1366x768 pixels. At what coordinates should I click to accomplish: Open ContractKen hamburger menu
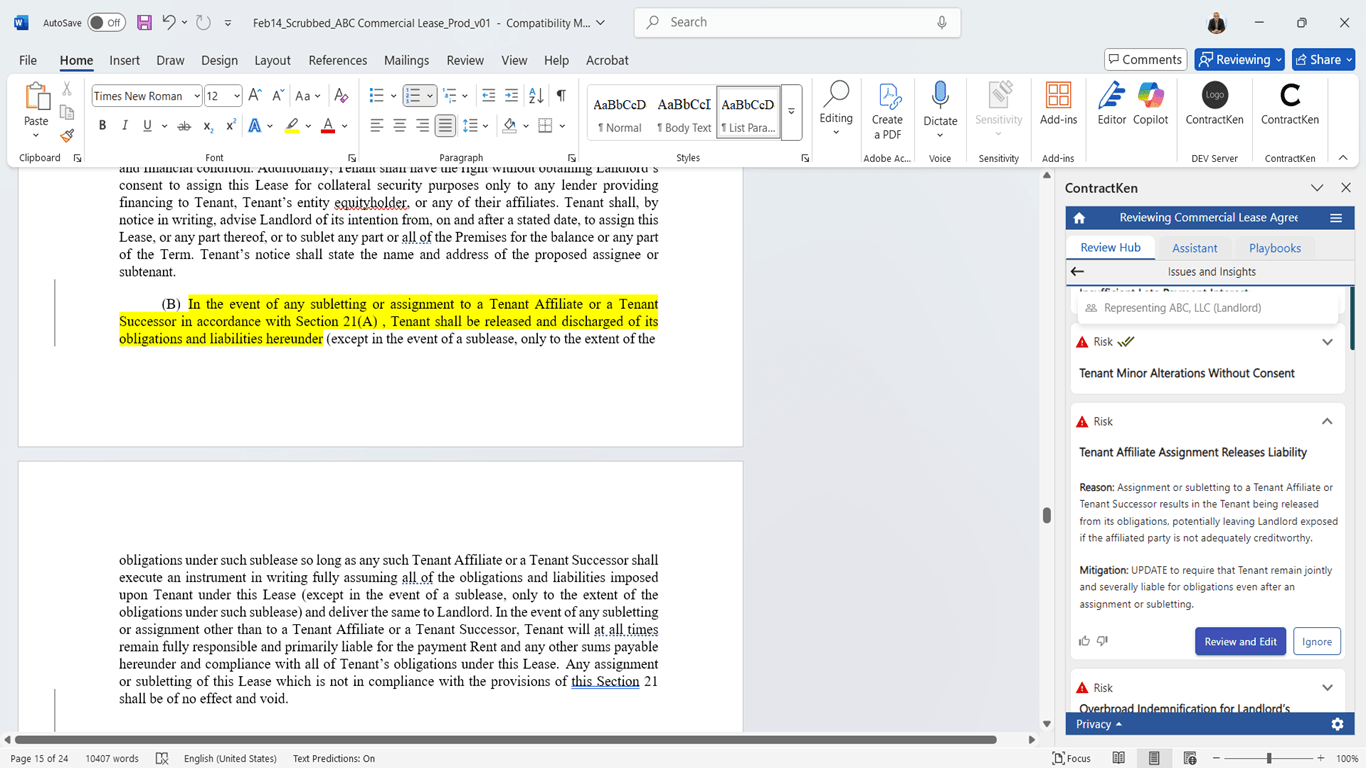pos(1336,218)
